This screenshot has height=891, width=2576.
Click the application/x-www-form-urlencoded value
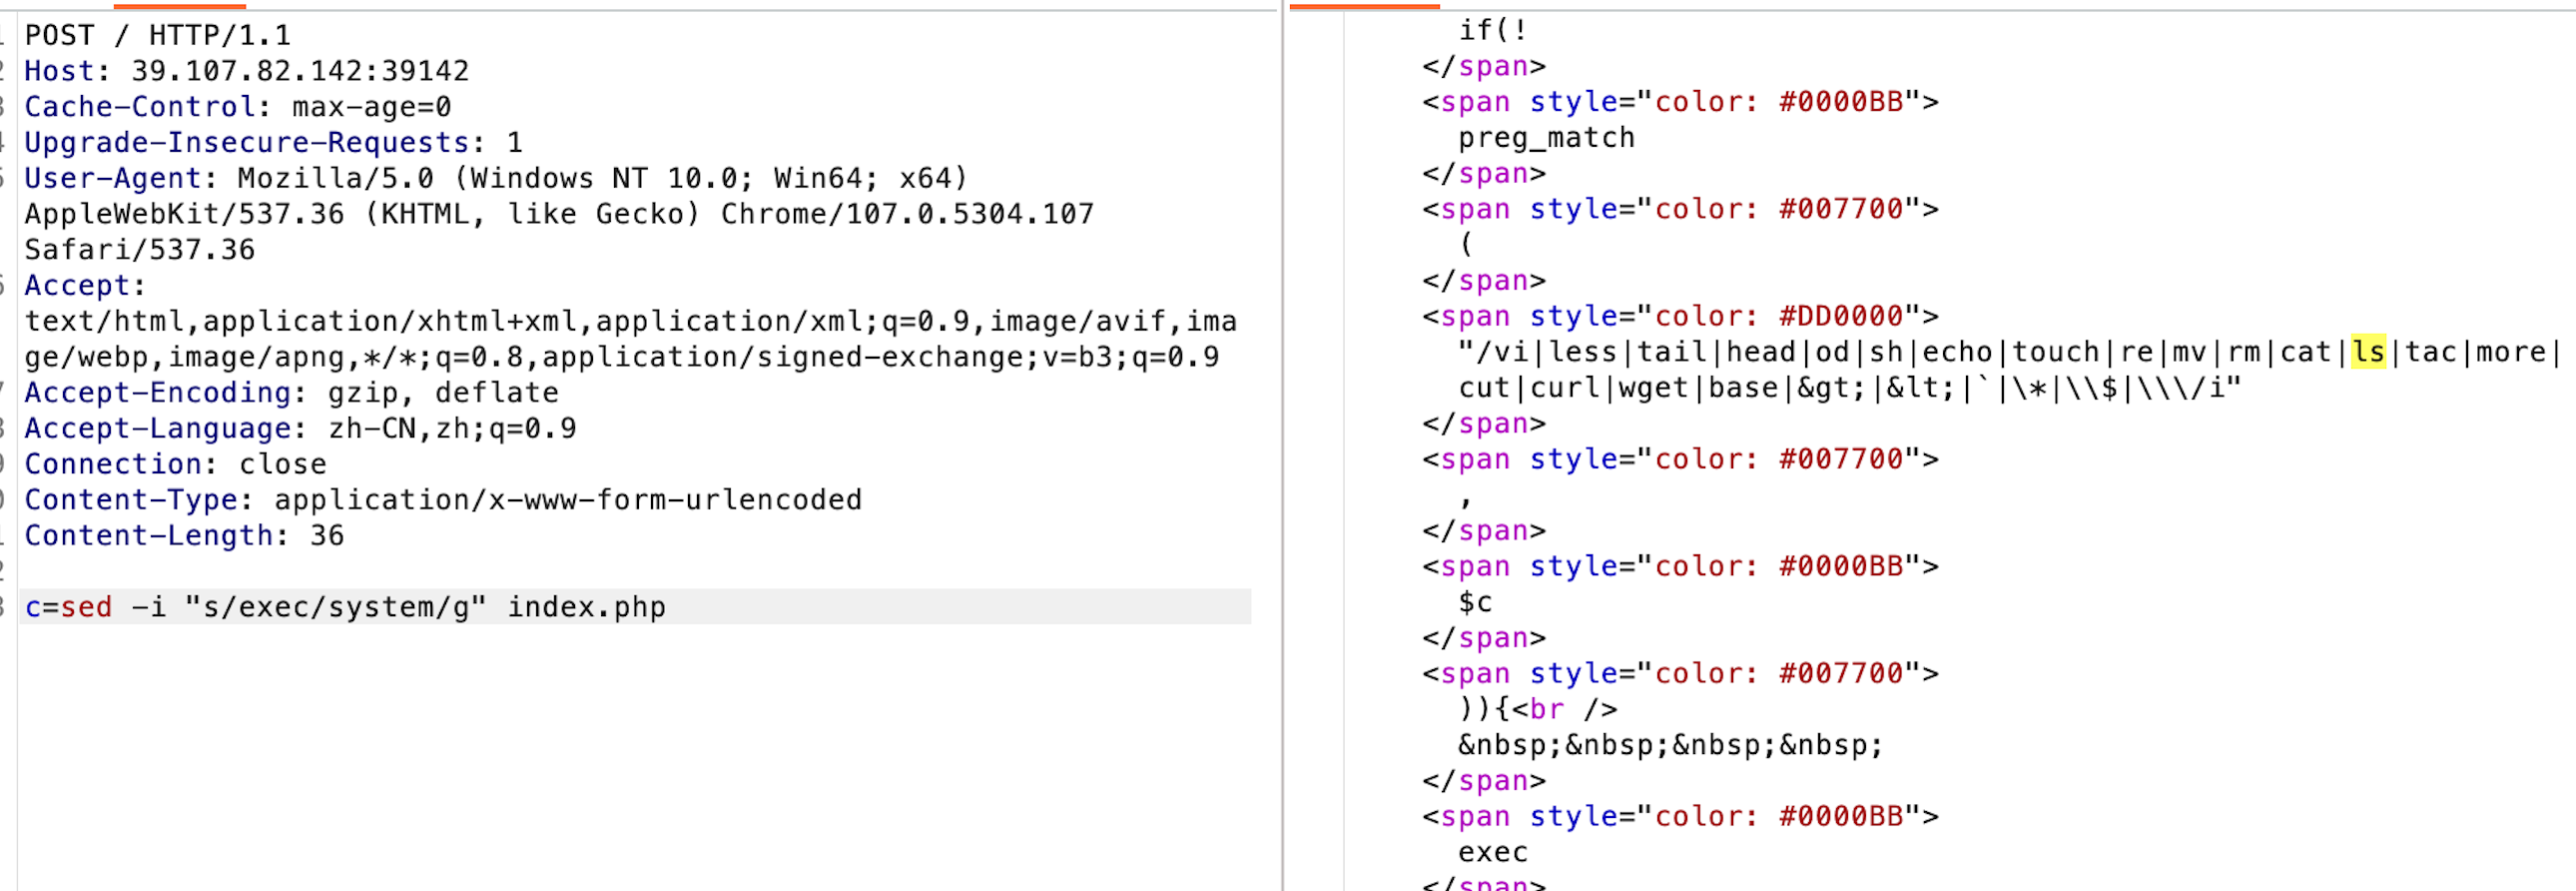(x=568, y=500)
